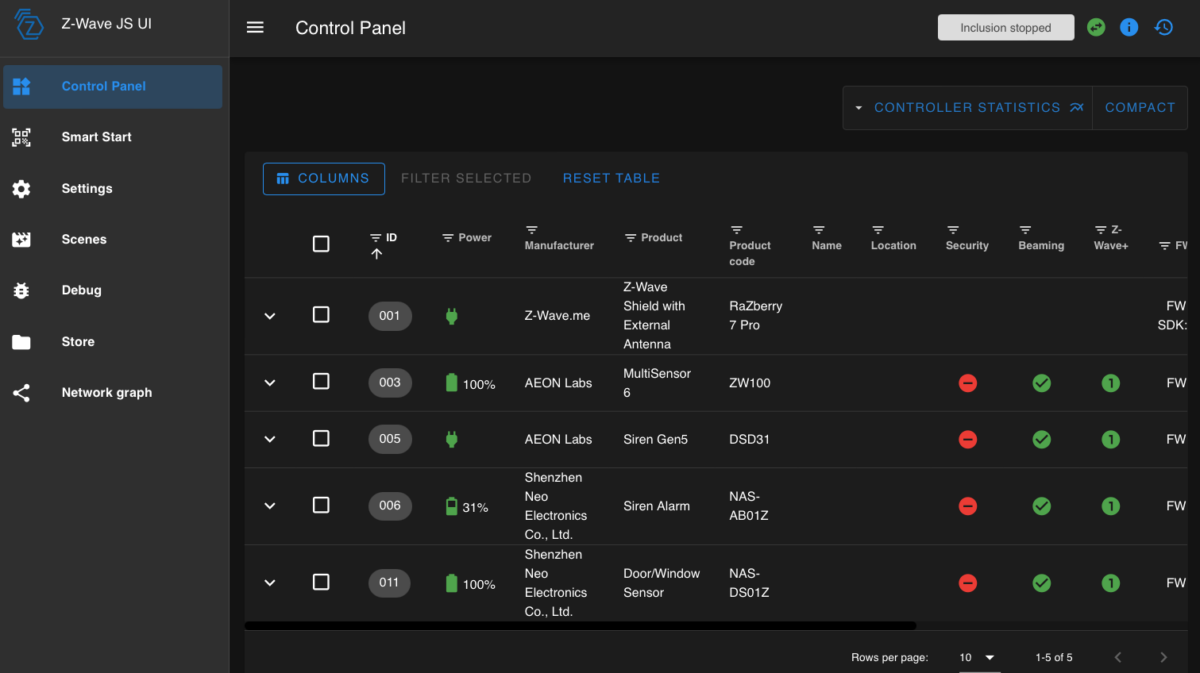Click the Smart Start QR code icon
Viewport: 1200px width, 673px height.
[21, 137]
